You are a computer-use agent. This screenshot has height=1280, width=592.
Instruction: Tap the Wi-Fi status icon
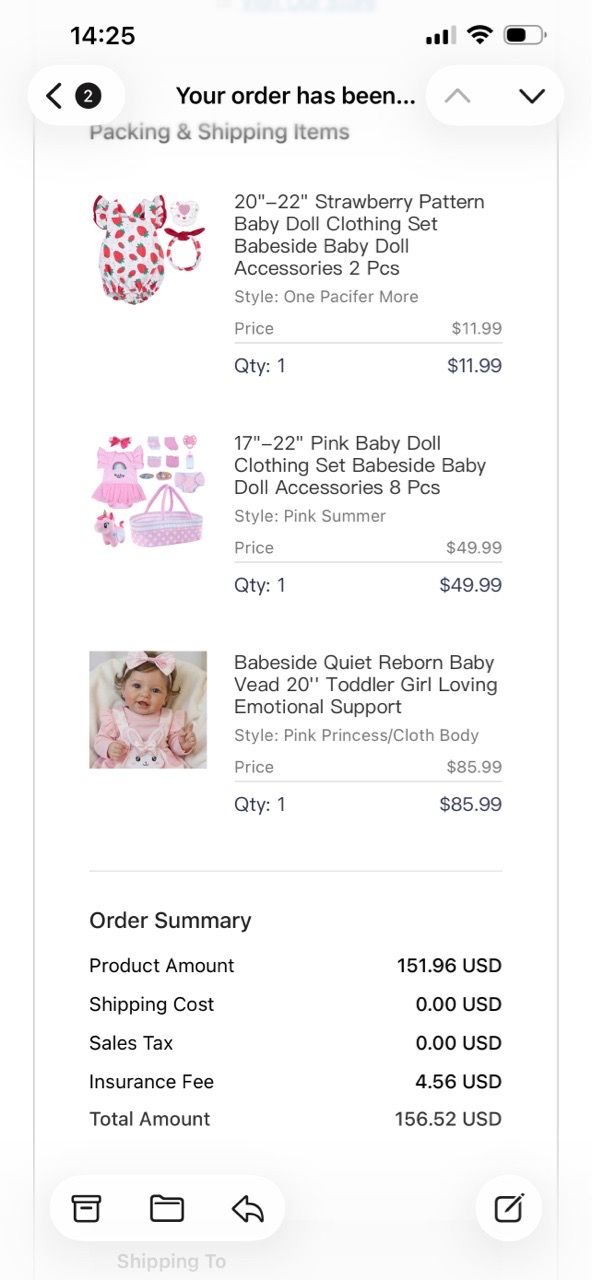480,36
